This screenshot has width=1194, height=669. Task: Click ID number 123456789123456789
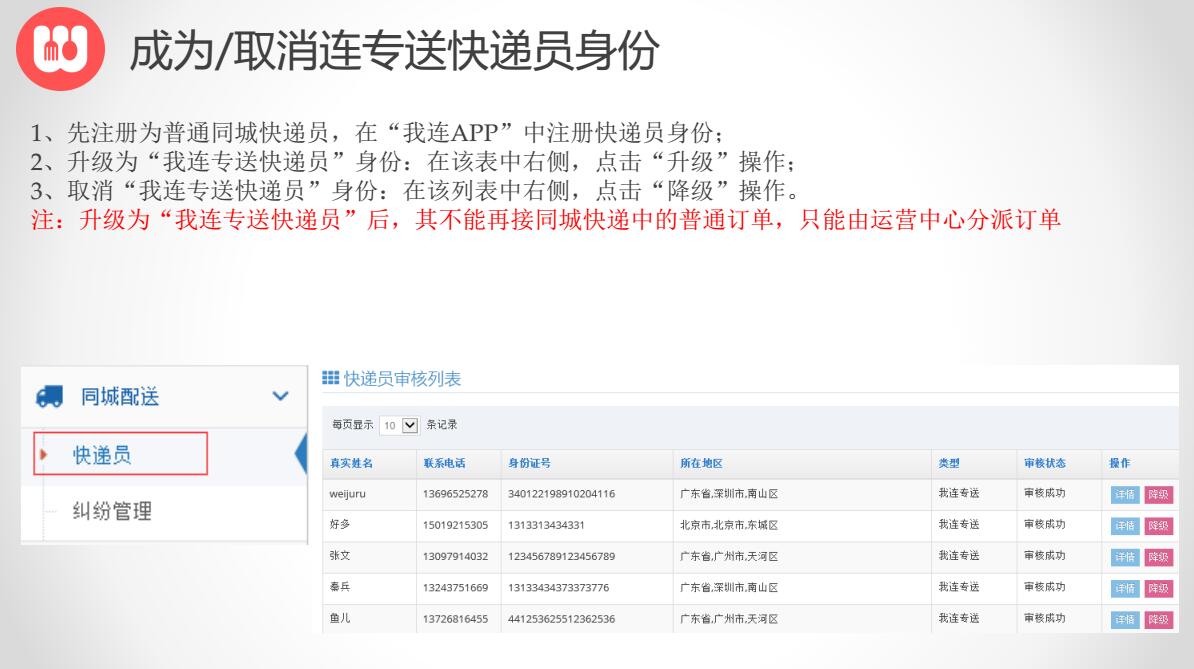pos(561,556)
